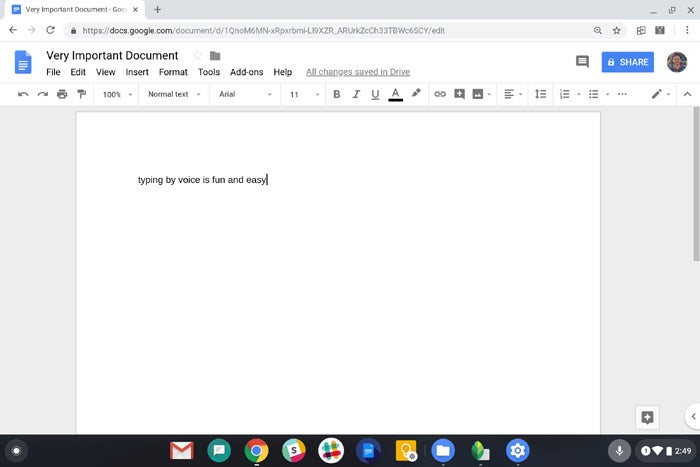The height and width of the screenshot is (467, 700).
Task: Click the Insert image icon
Action: [478, 94]
